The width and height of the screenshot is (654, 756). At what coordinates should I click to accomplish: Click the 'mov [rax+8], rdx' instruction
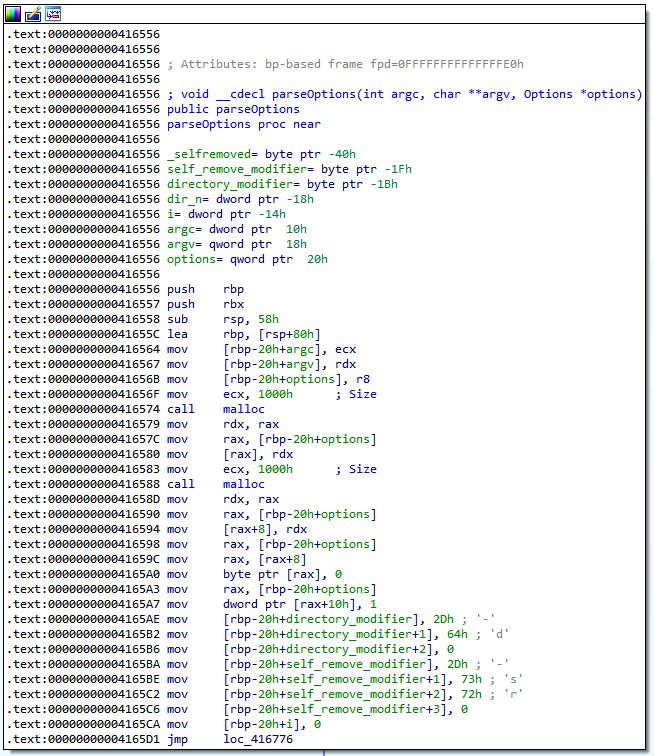tap(237, 529)
